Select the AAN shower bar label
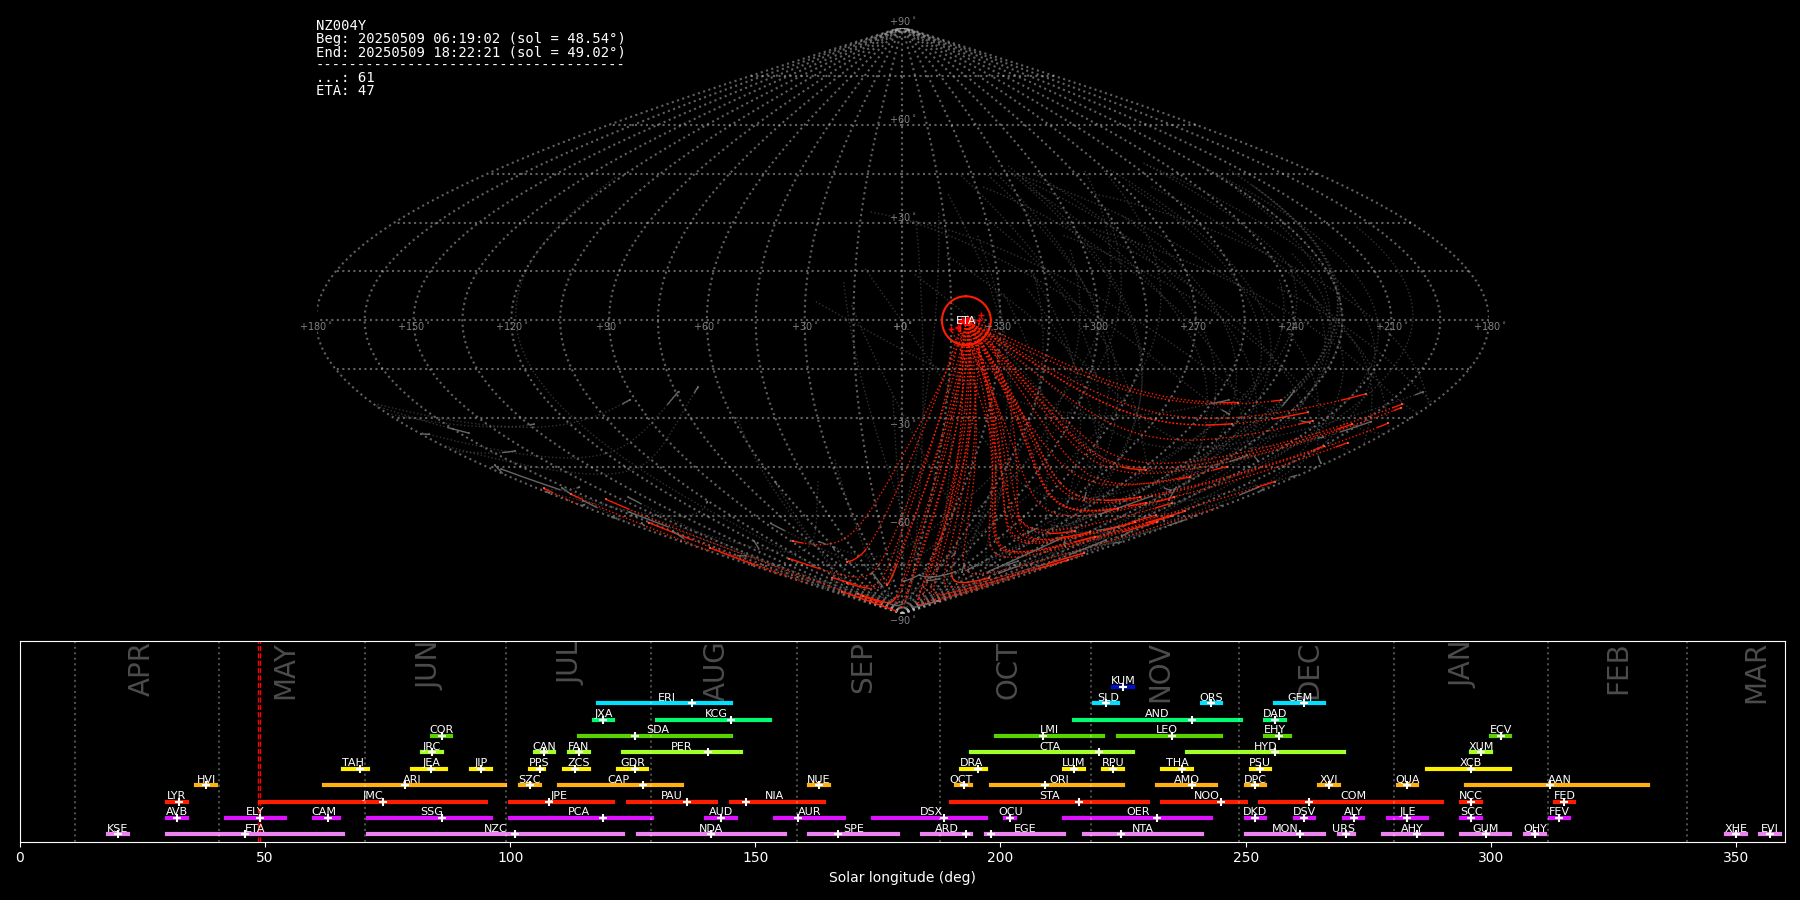Image resolution: width=1800 pixels, height=900 pixels. coord(1559,779)
